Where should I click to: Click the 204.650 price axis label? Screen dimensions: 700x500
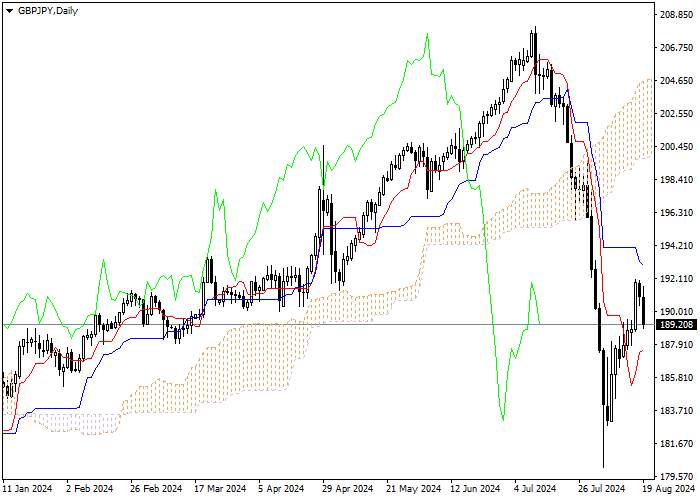tap(677, 81)
